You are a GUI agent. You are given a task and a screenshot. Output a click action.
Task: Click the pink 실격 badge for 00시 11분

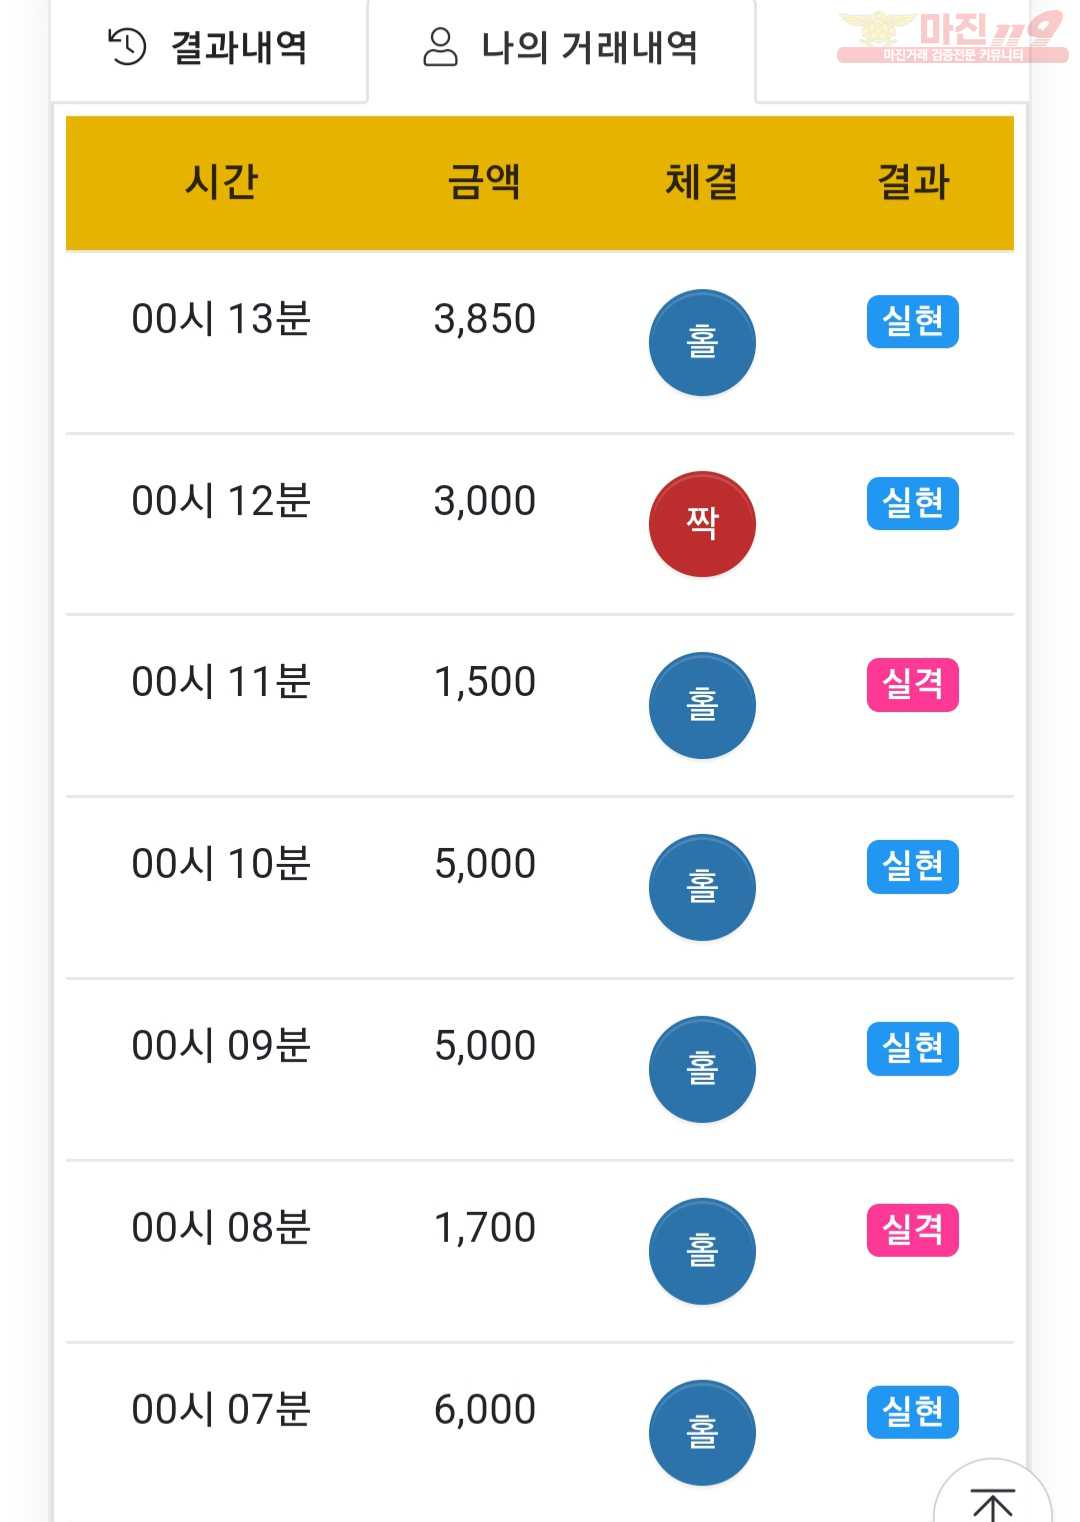coord(912,685)
